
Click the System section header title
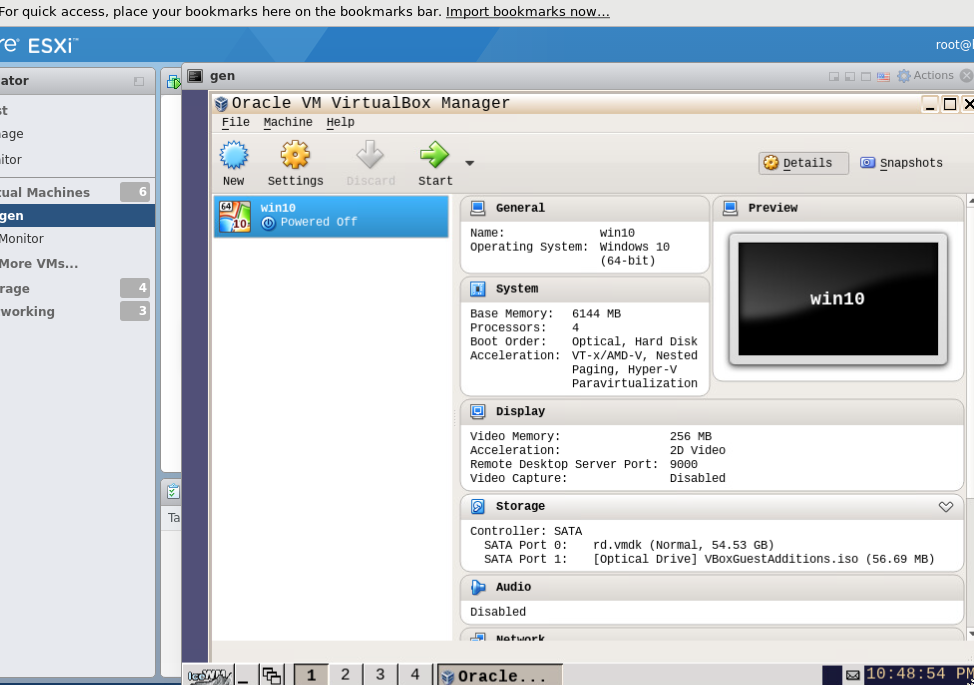(517, 289)
